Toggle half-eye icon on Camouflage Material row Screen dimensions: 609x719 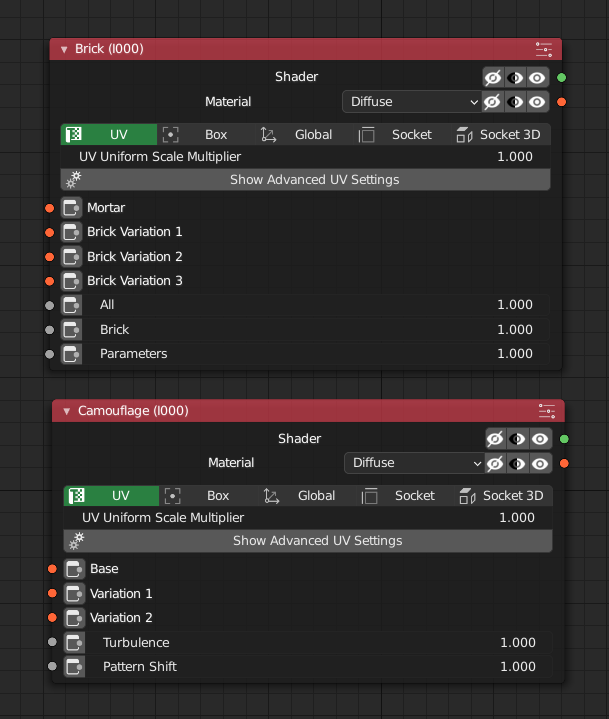click(518, 464)
